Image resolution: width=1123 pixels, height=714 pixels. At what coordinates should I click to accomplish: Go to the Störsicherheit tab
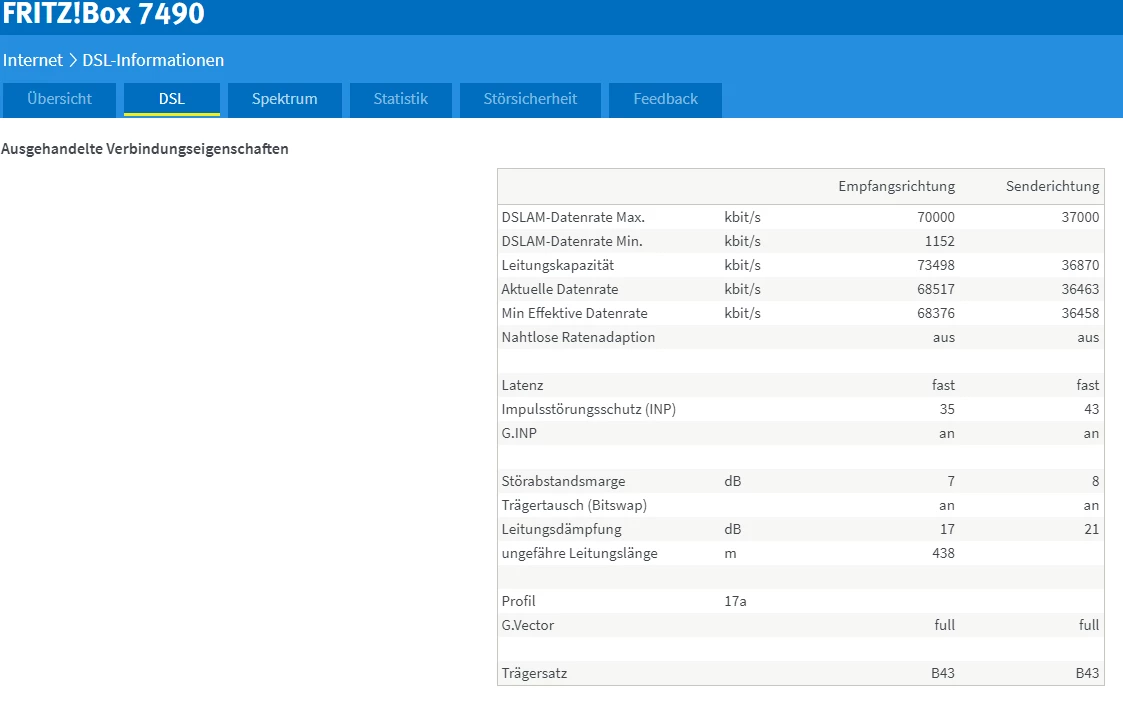[x=530, y=99]
